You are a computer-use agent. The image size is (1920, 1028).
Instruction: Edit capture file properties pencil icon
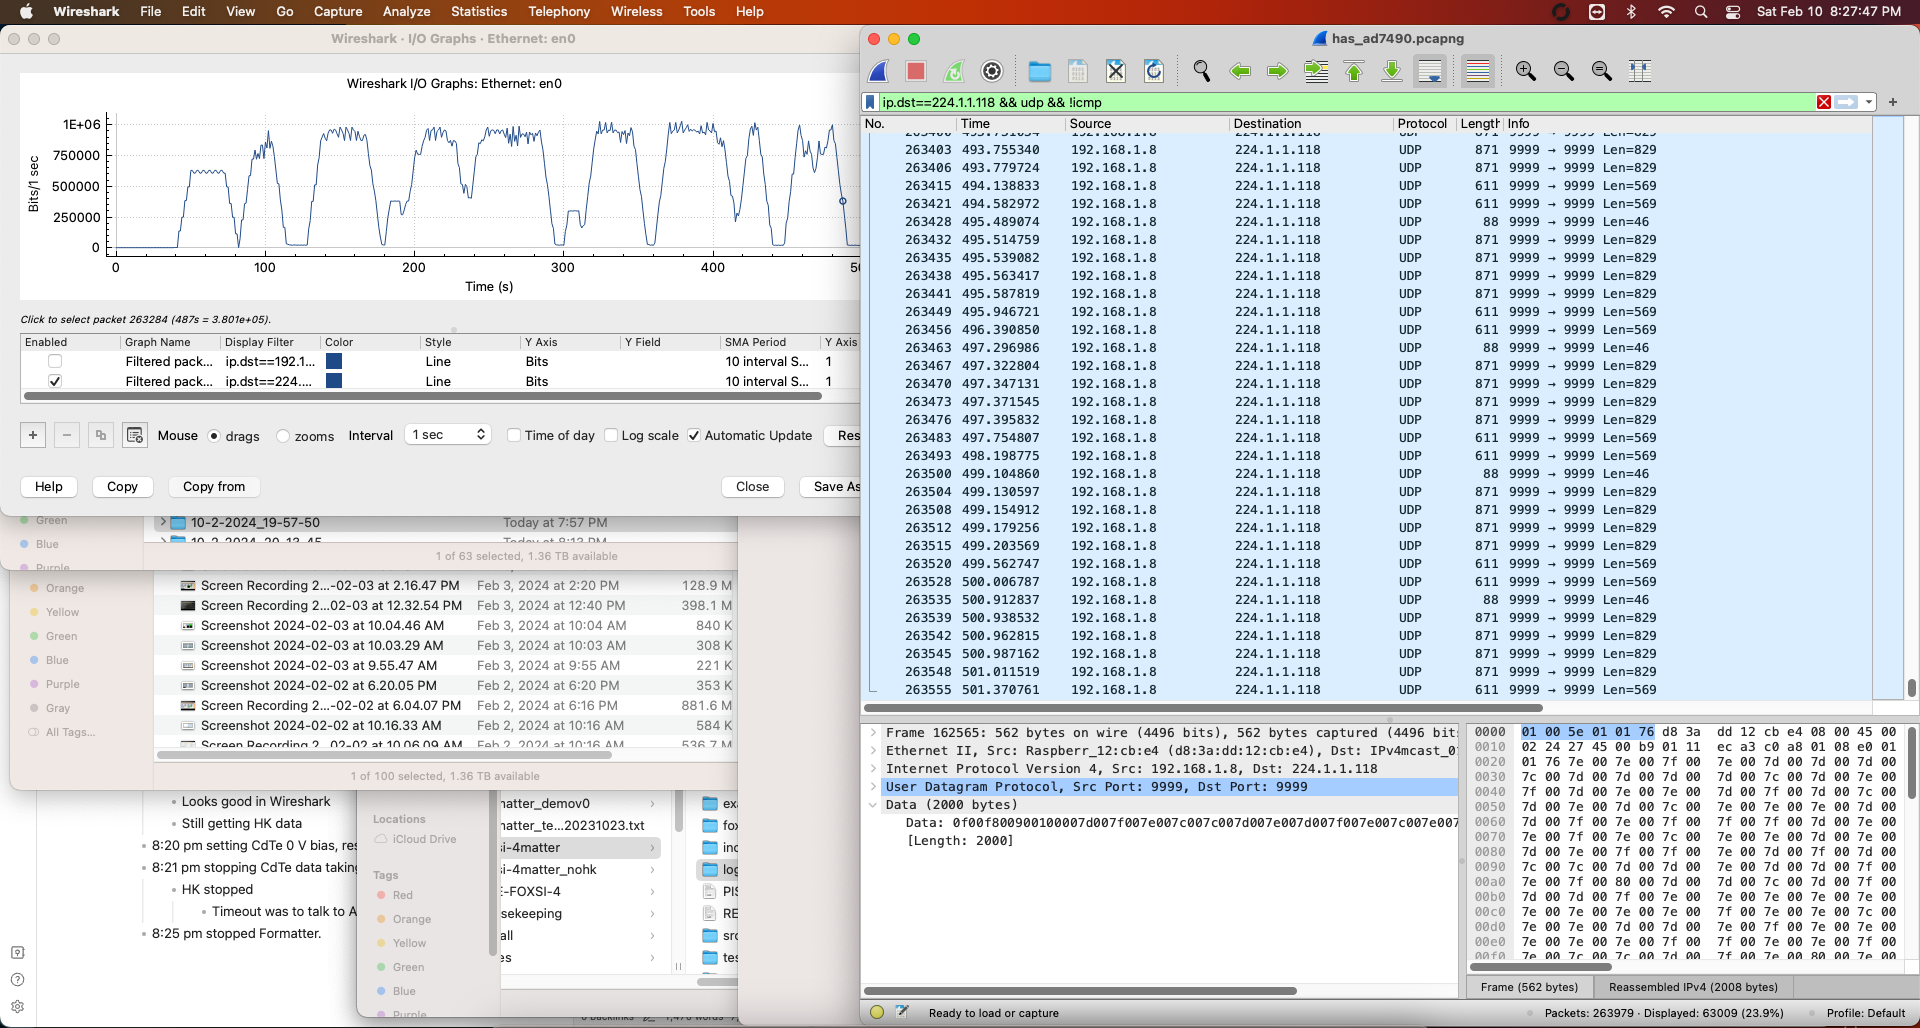(902, 1012)
